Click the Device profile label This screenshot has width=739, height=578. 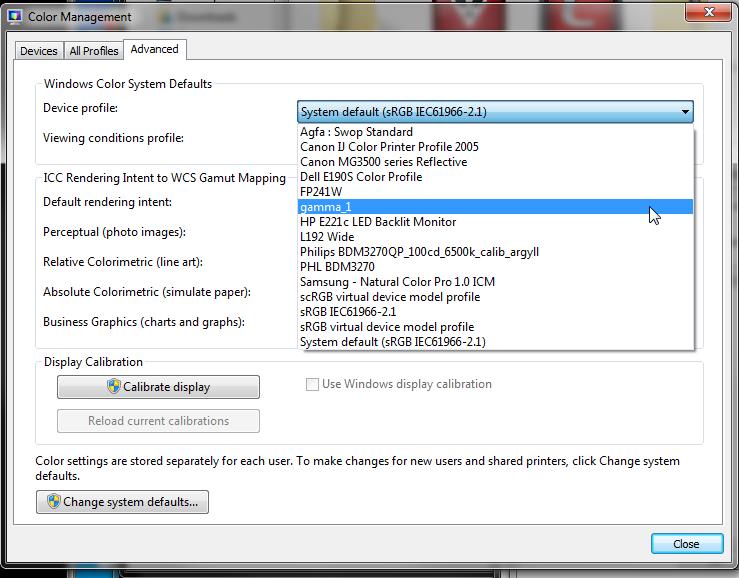81,108
